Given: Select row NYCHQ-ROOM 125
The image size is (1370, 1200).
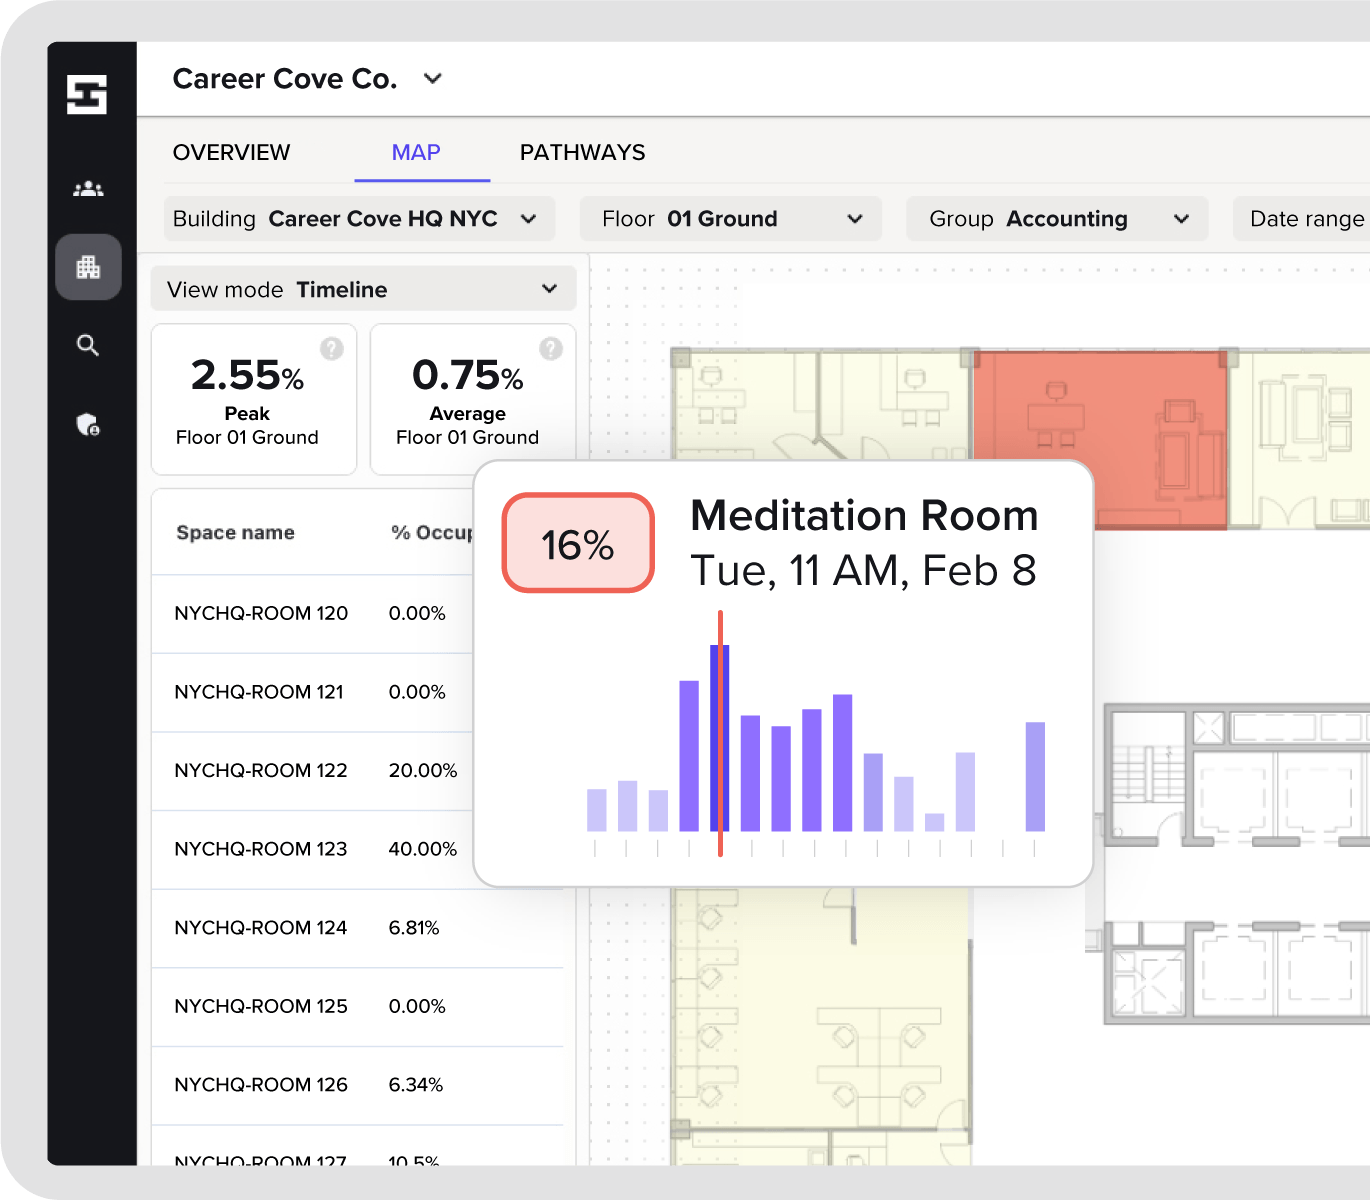Looking at the screenshot, I should pos(358,1007).
